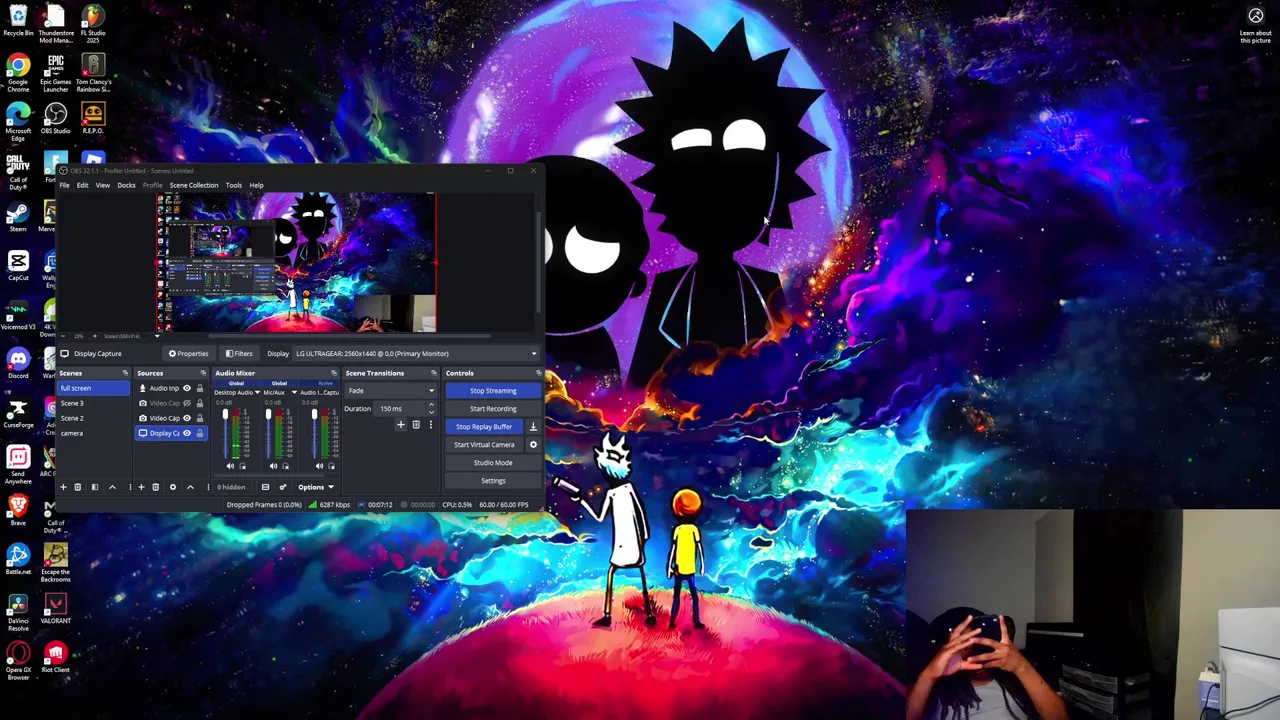Click Start Virtual Camera button
This screenshot has height=720, width=1280.
point(484,445)
